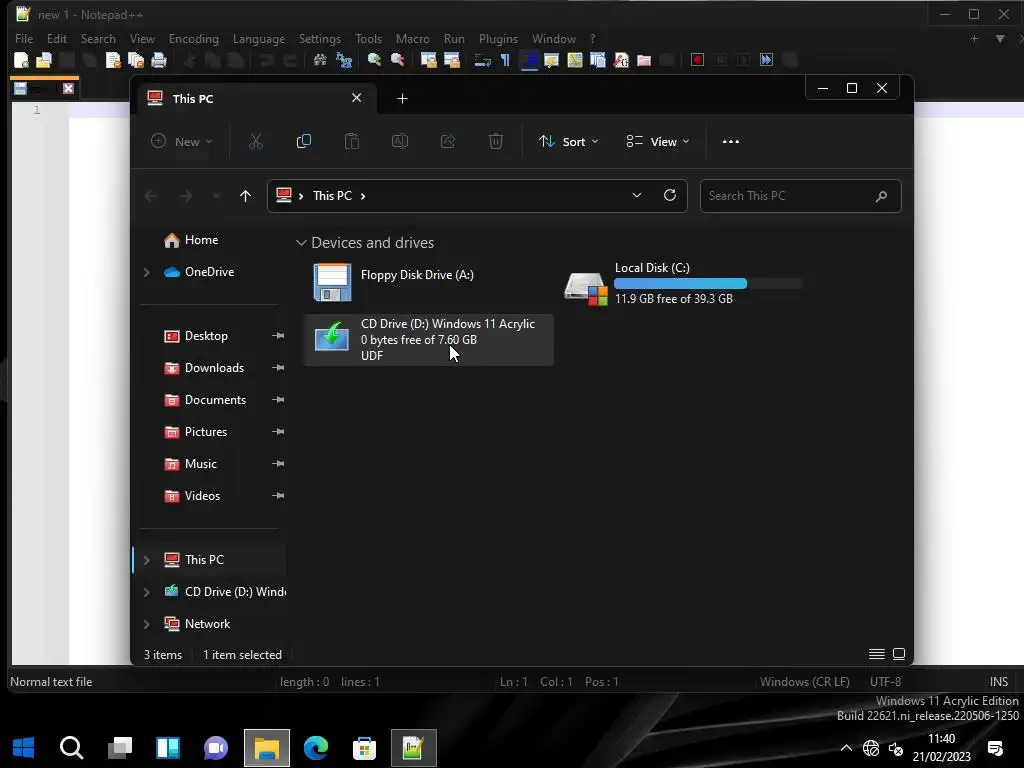The width and height of the screenshot is (1024, 768).
Task: Open the Sort dropdown in Explorer
Action: click(568, 142)
